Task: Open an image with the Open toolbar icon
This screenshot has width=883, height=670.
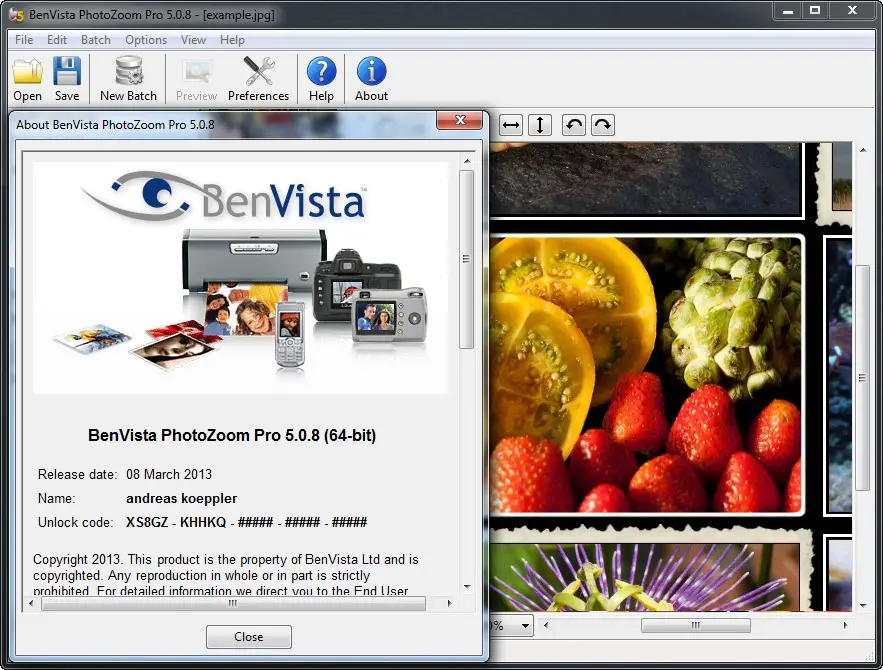Action: [28, 79]
